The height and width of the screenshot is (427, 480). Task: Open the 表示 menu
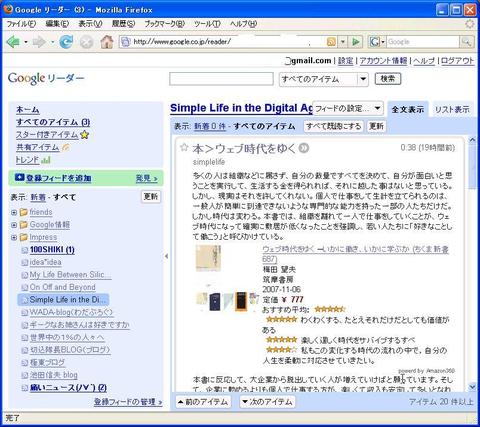[90, 24]
